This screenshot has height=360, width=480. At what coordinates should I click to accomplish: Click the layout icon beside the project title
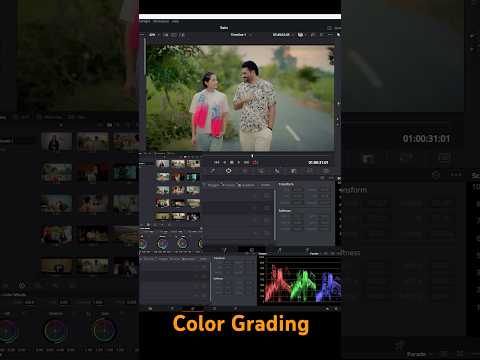329,28
